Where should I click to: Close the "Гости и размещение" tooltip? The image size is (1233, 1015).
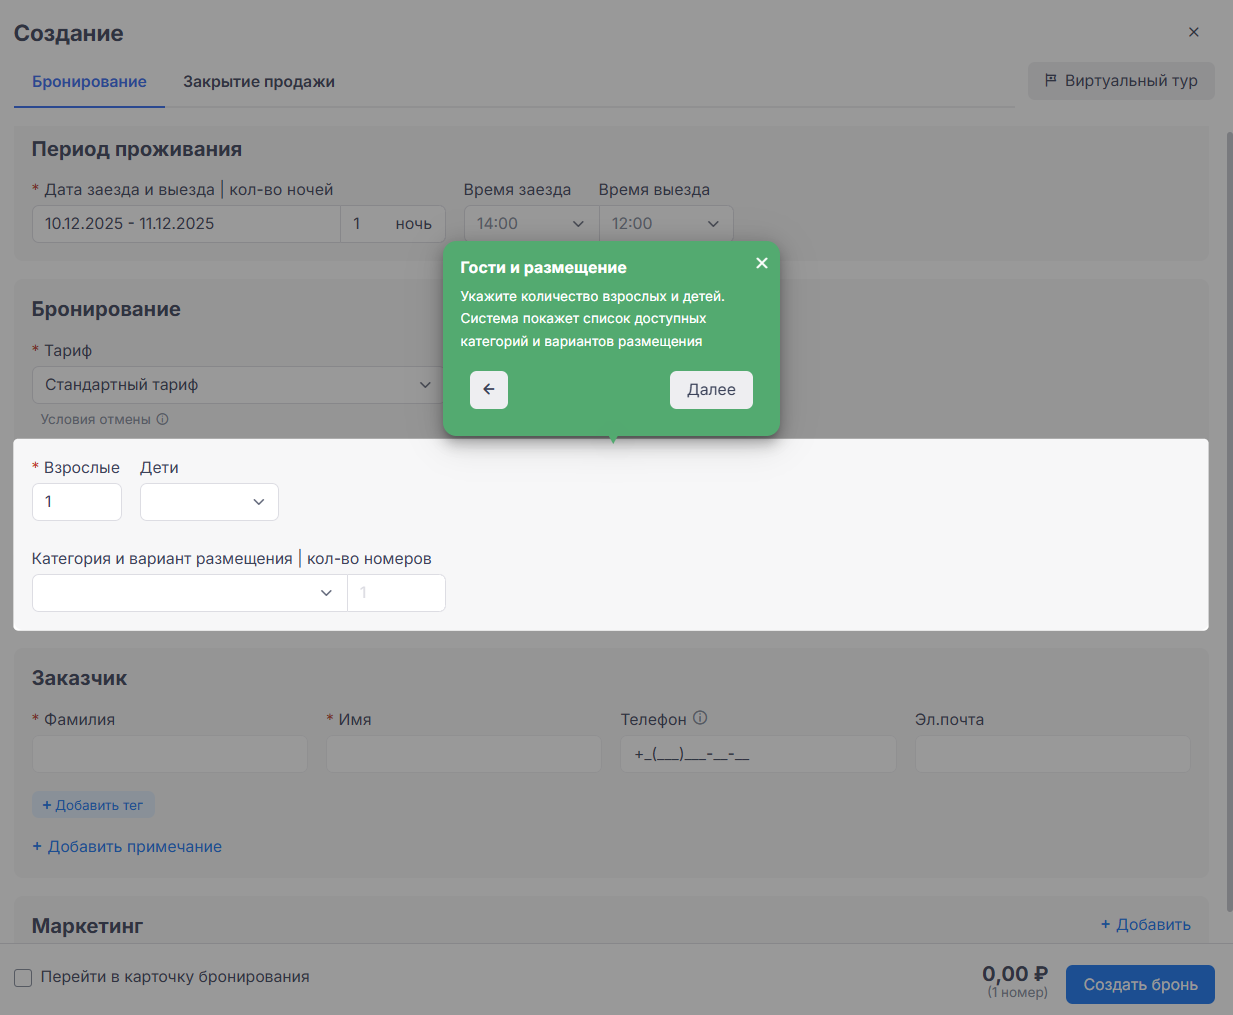762,263
